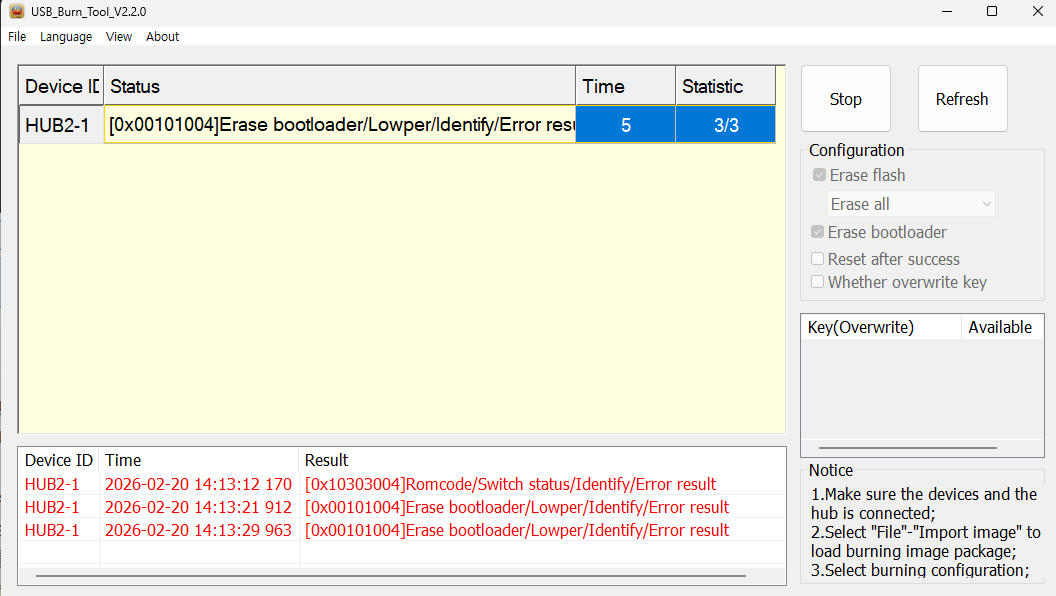Enable Reset after success option
This screenshot has height=596, width=1056.
click(818, 259)
